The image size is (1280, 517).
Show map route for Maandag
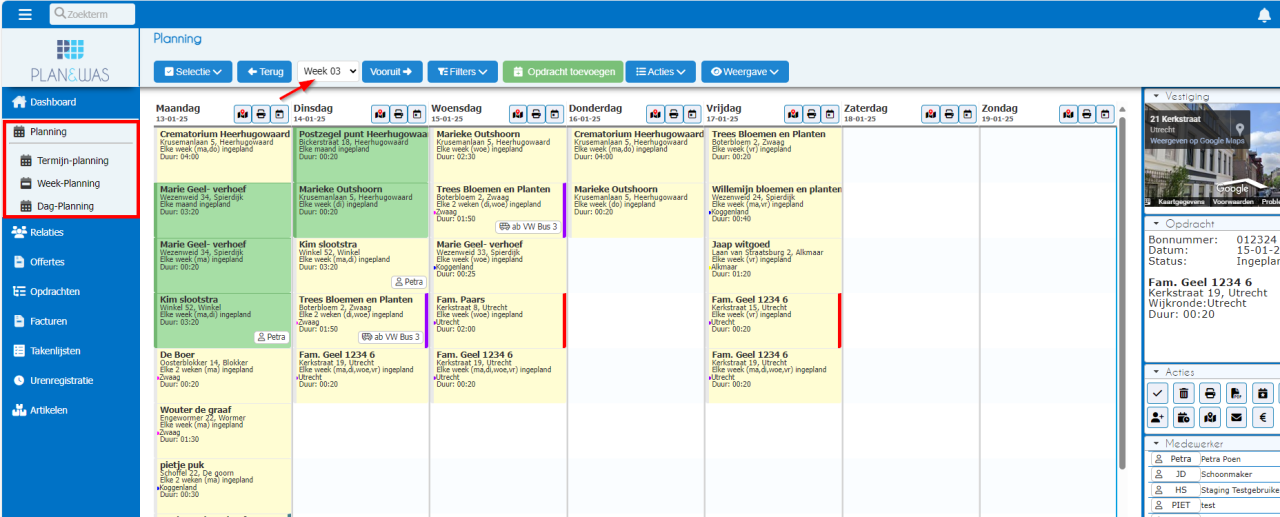coord(243,114)
